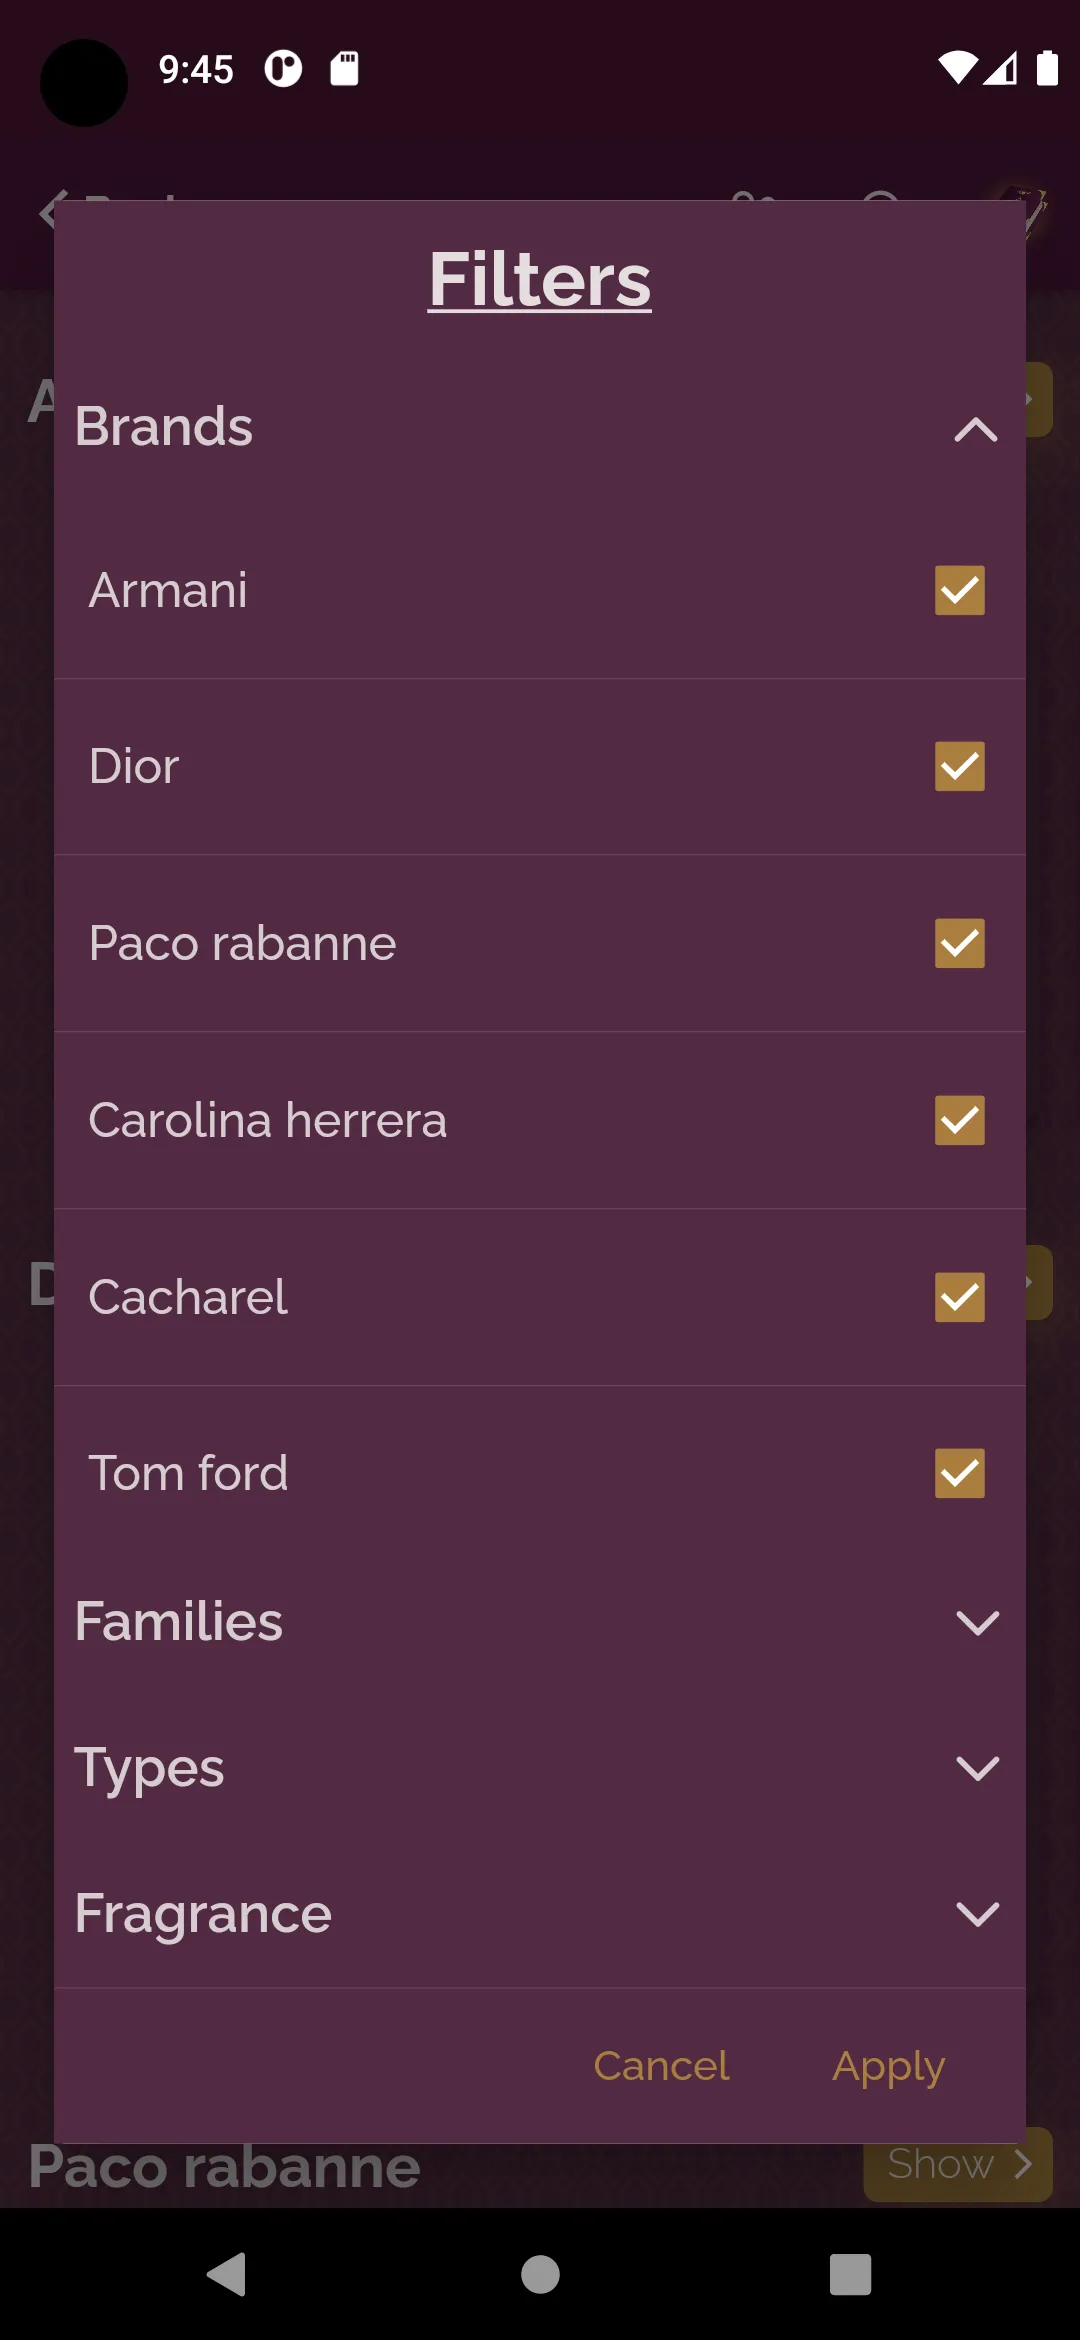The image size is (1080, 2340).
Task: Expand the Types filter chevron
Action: click(x=977, y=1768)
